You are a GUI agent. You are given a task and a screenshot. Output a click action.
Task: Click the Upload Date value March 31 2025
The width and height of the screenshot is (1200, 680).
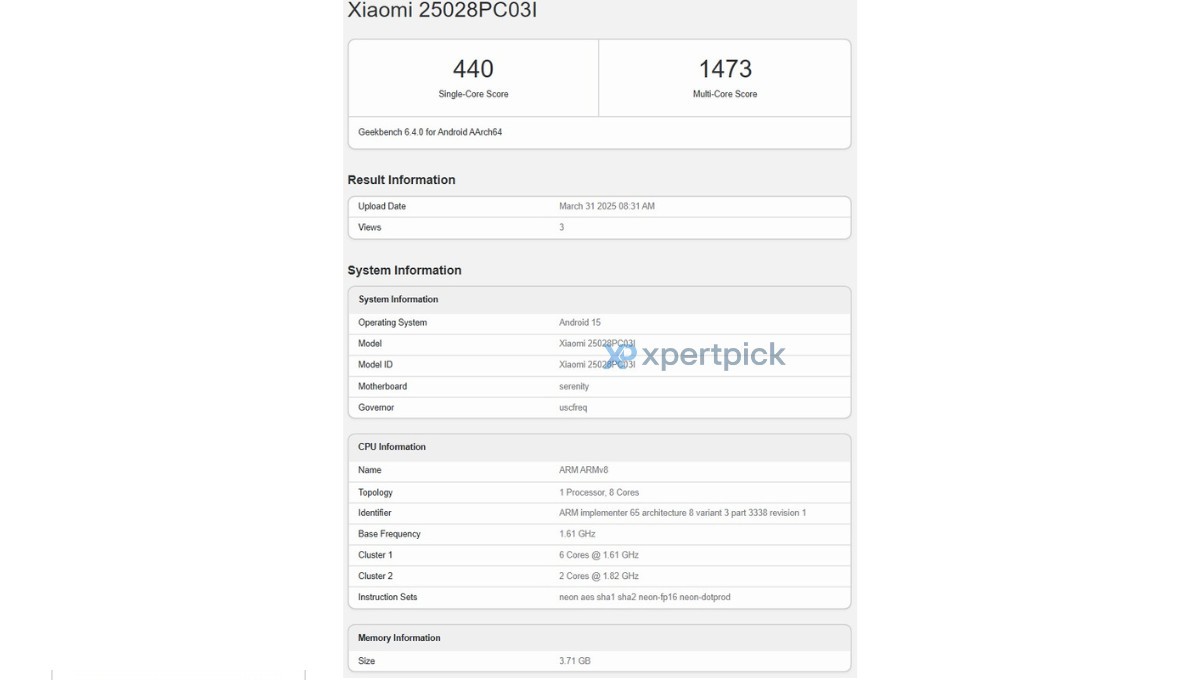[x=607, y=207]
